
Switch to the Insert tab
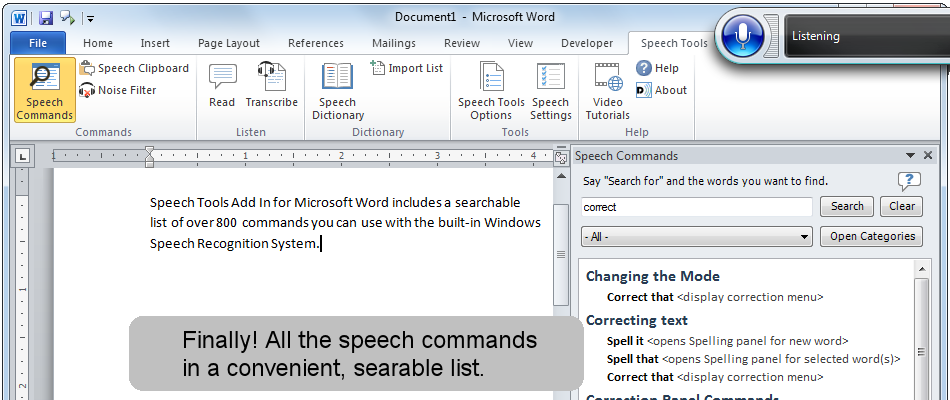(155, 43)
